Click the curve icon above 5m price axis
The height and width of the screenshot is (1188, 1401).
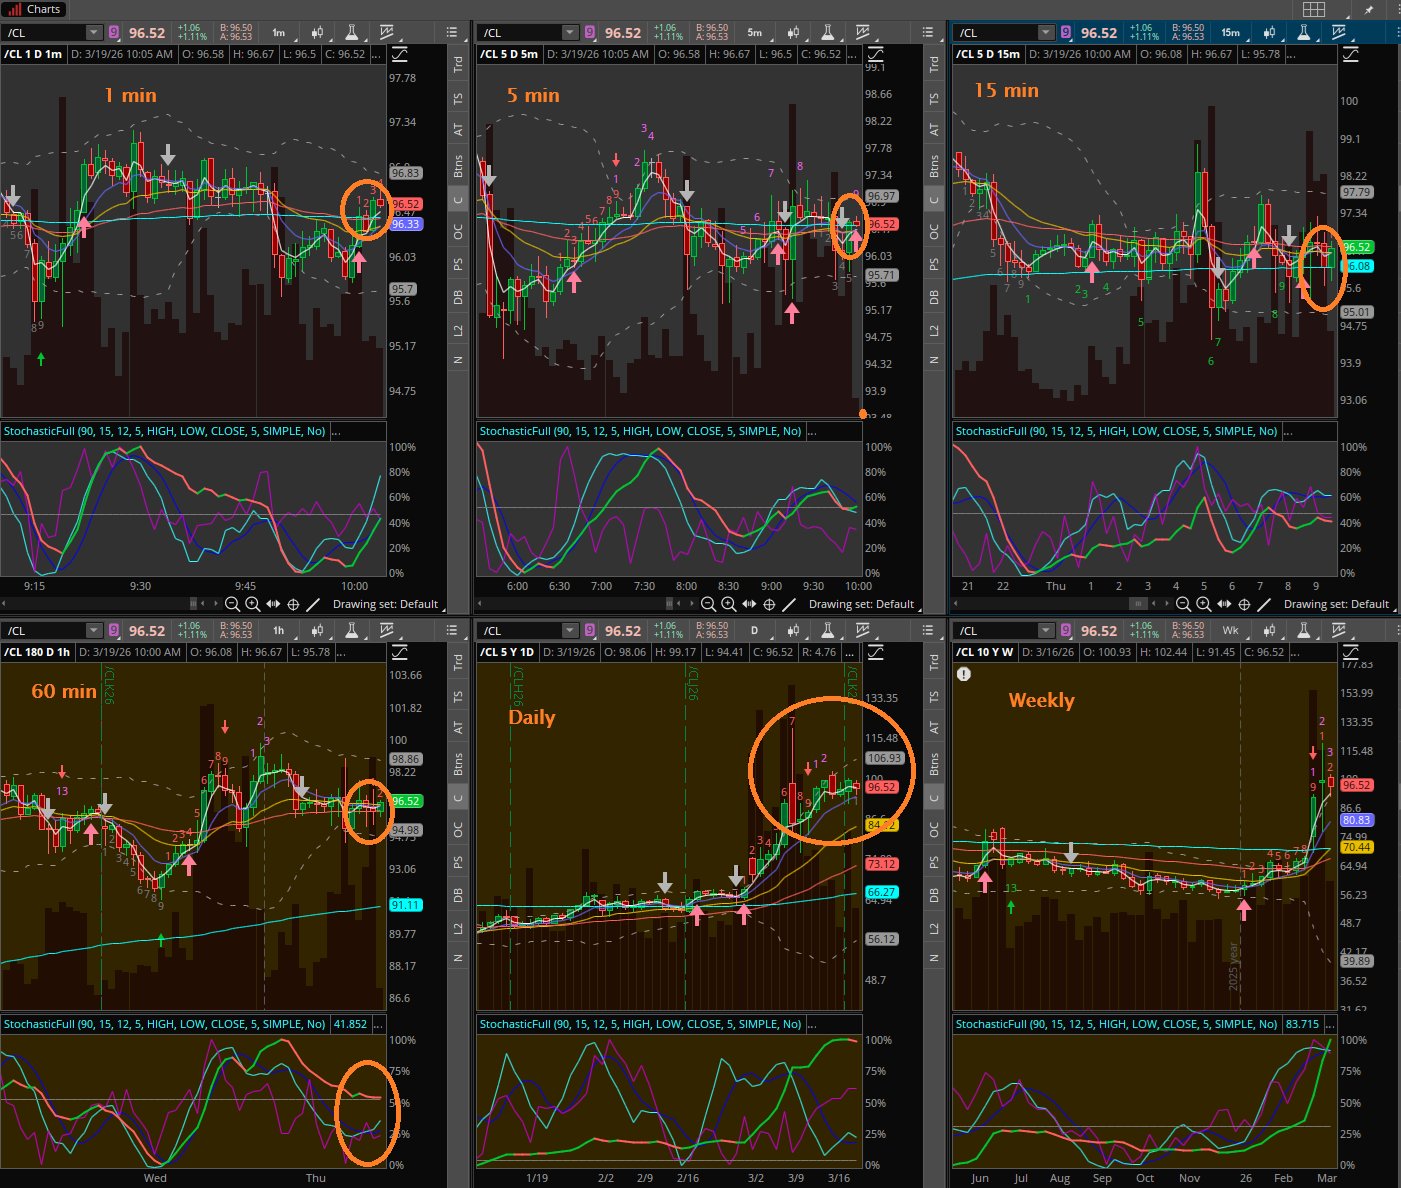pyautogui.click(x=876, y=54)
